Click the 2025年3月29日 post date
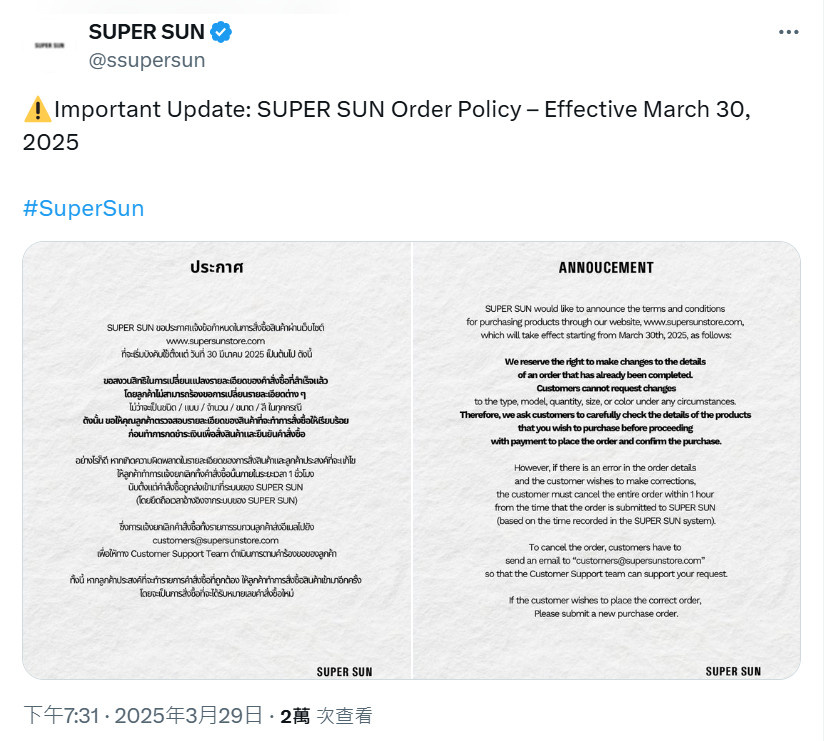830x741 pixels. (189, 716)
